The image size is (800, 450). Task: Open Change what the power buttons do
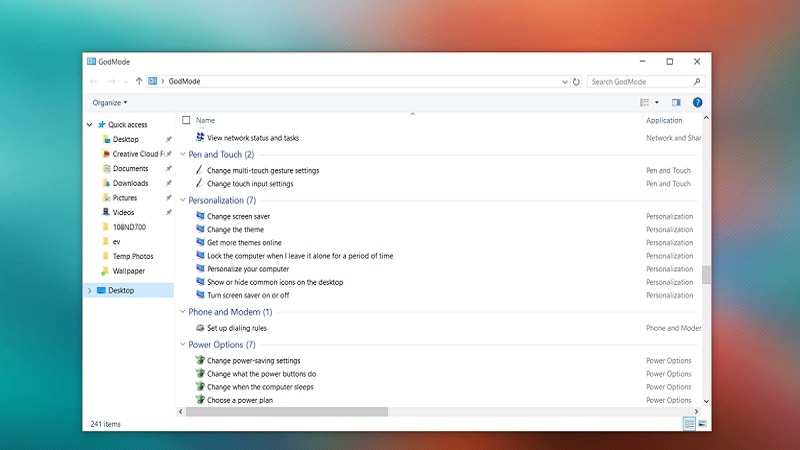click(261, 373)
